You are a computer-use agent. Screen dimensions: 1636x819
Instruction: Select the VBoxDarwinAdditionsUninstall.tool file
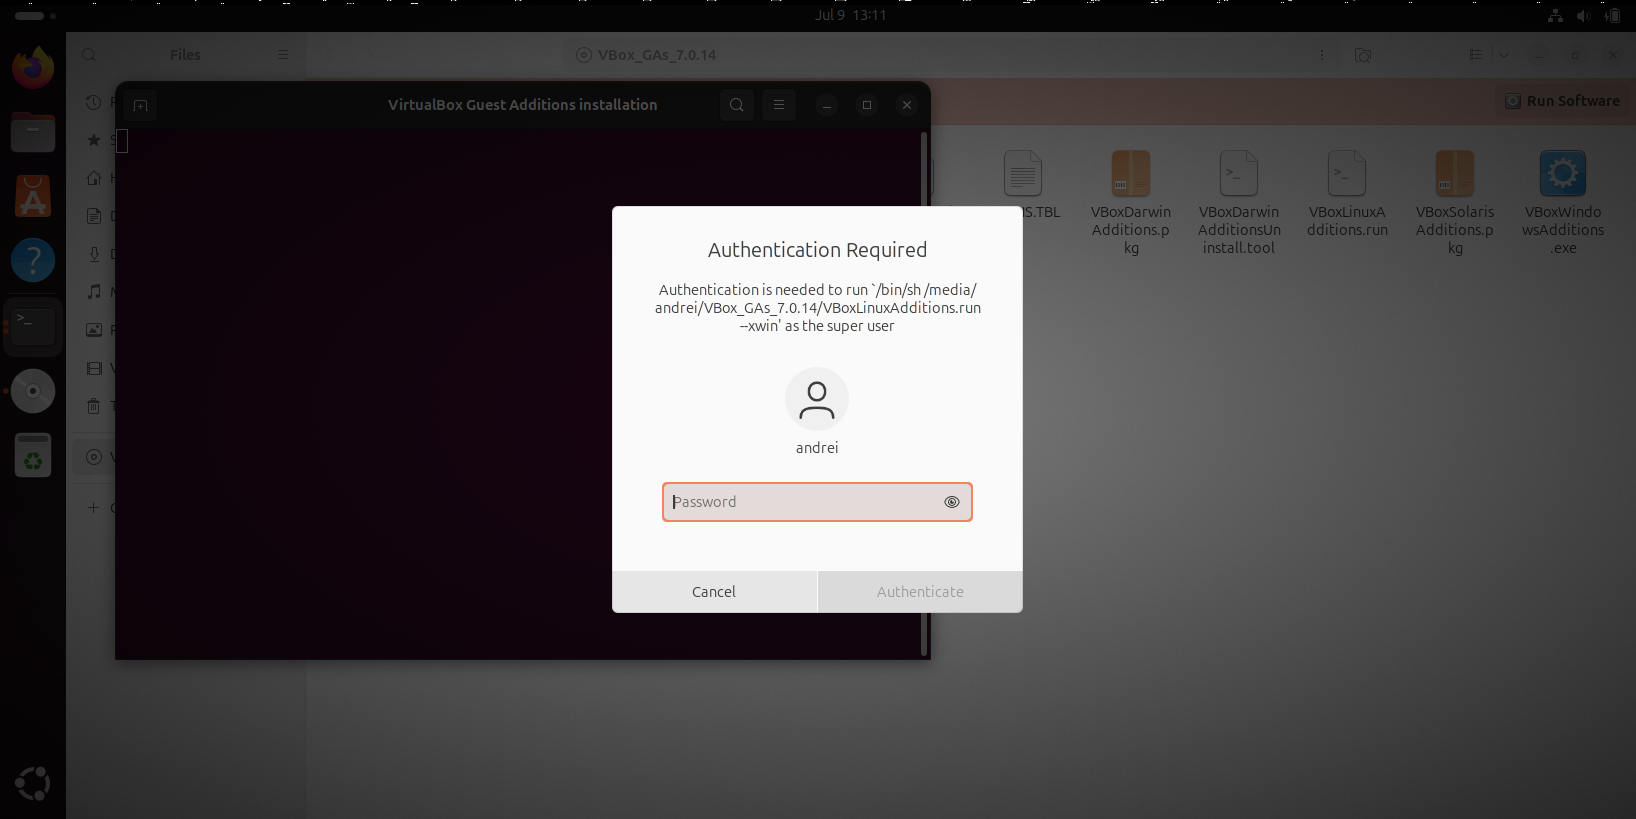click(1239, 203)
